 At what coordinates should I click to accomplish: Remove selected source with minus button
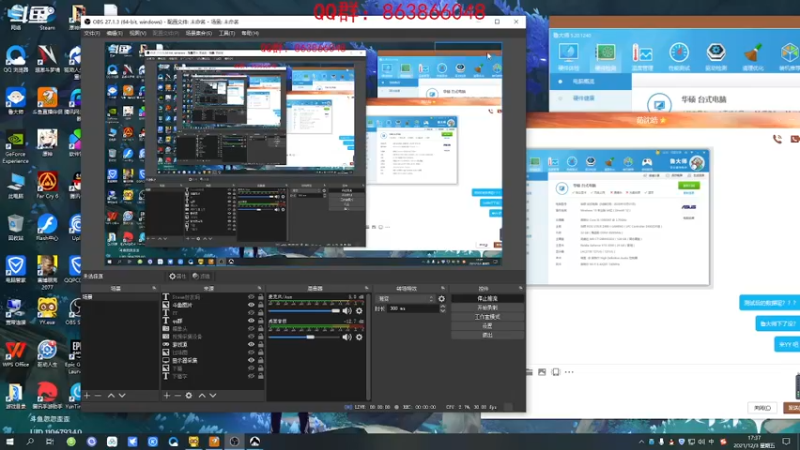pyautogui.click(x=178, y=395)
